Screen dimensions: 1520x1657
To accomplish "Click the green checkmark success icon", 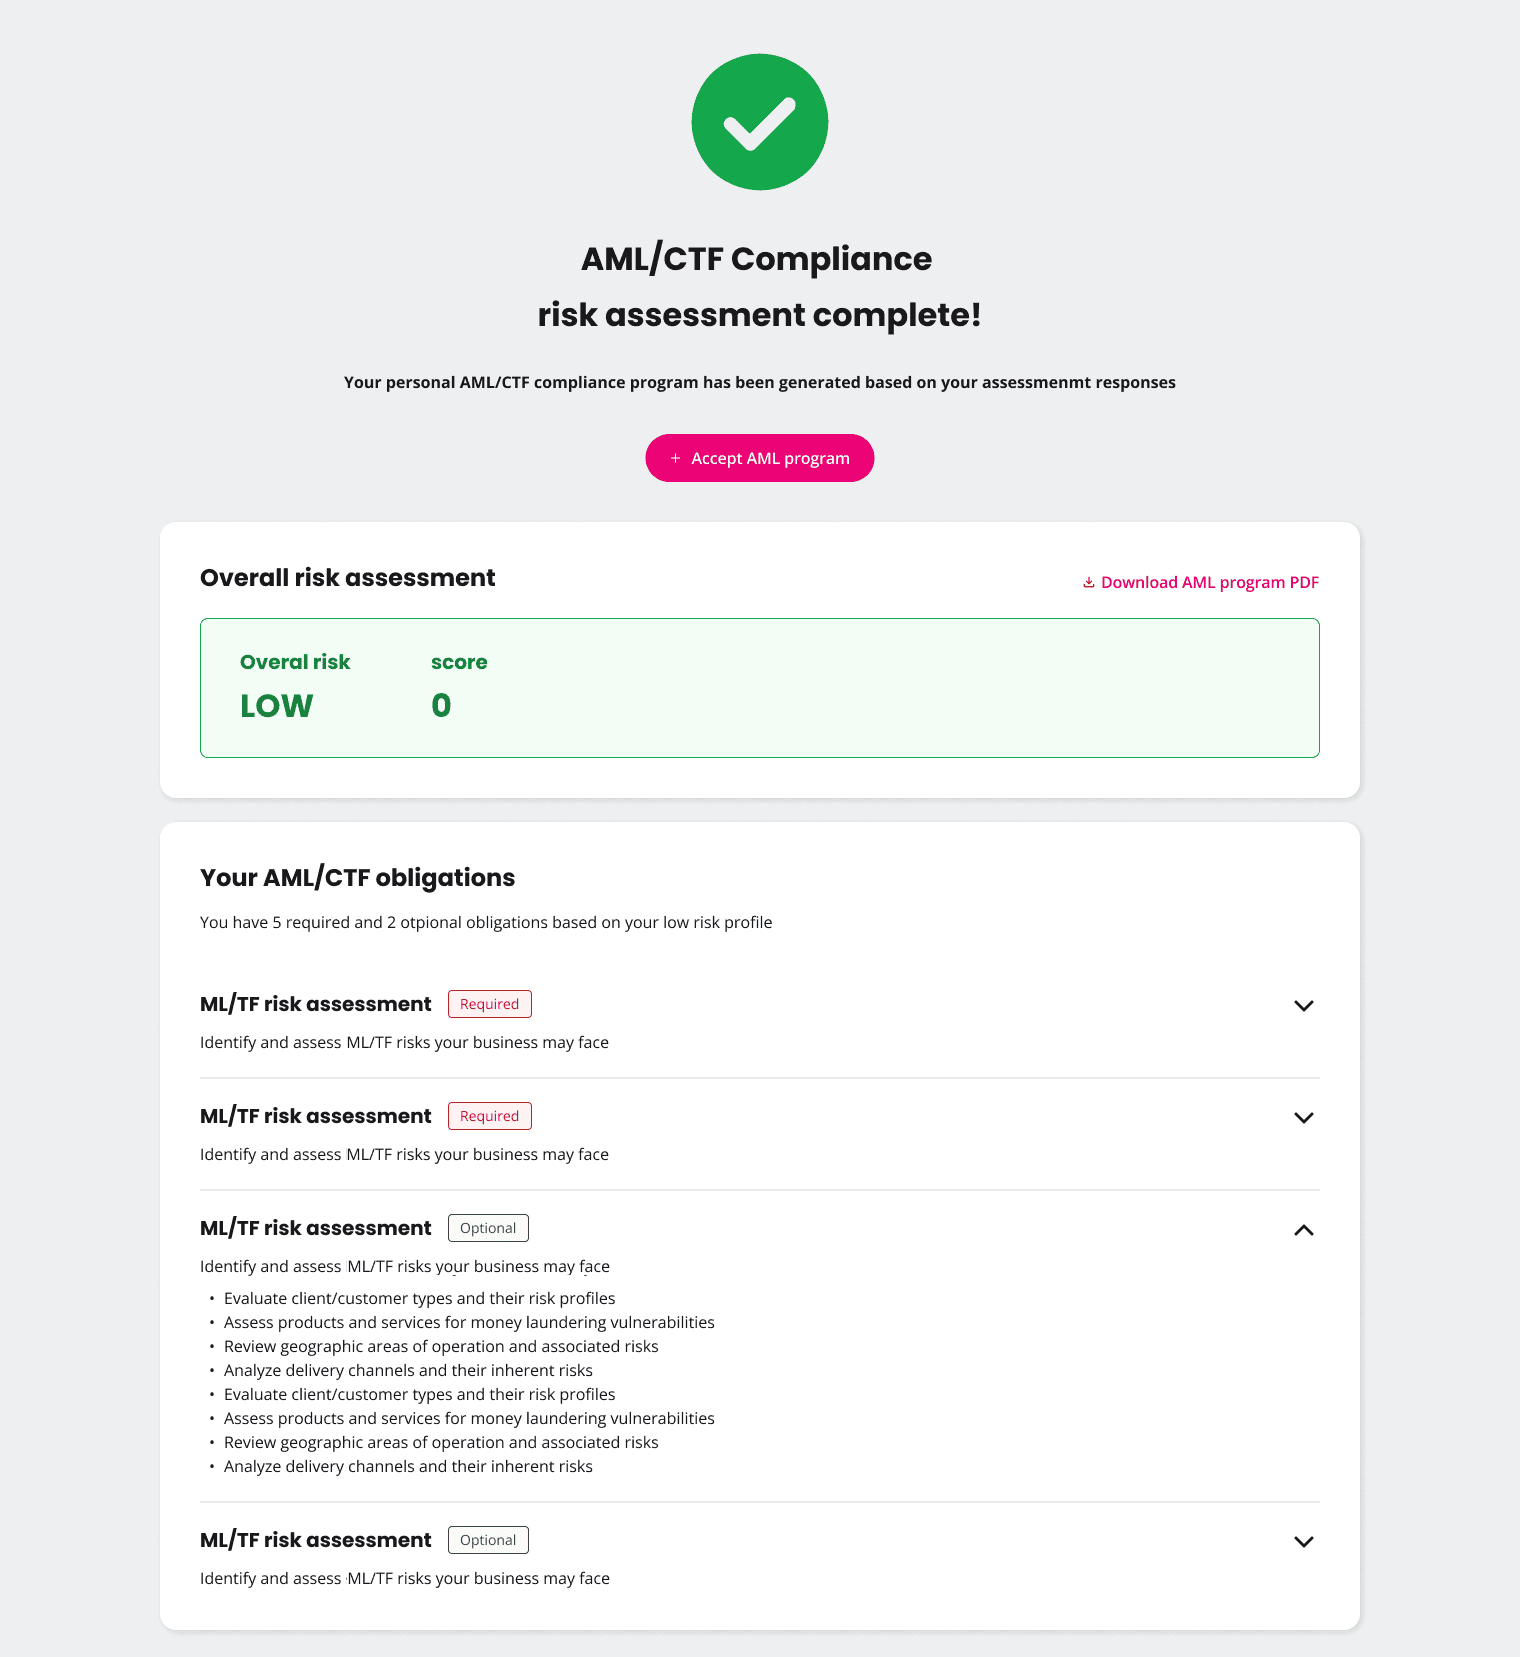I will [x=760, y=122].
